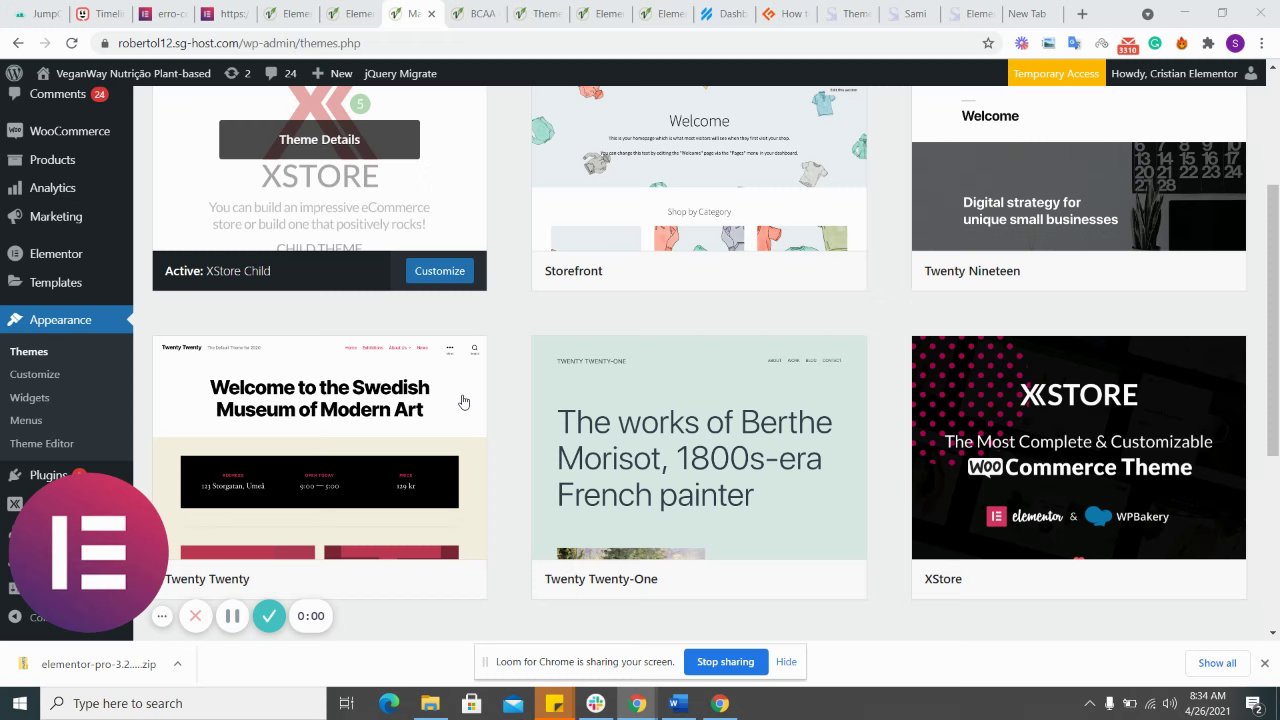Viewport: 1280px width, 720px height.
Task: Open the Chrome three-dot menu
Action: [1262, 43]
